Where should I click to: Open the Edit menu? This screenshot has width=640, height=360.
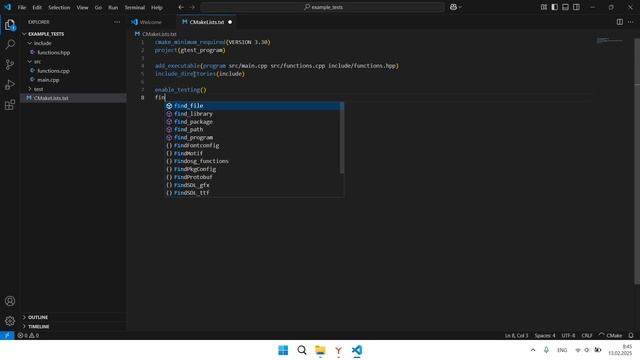[37, 7]
